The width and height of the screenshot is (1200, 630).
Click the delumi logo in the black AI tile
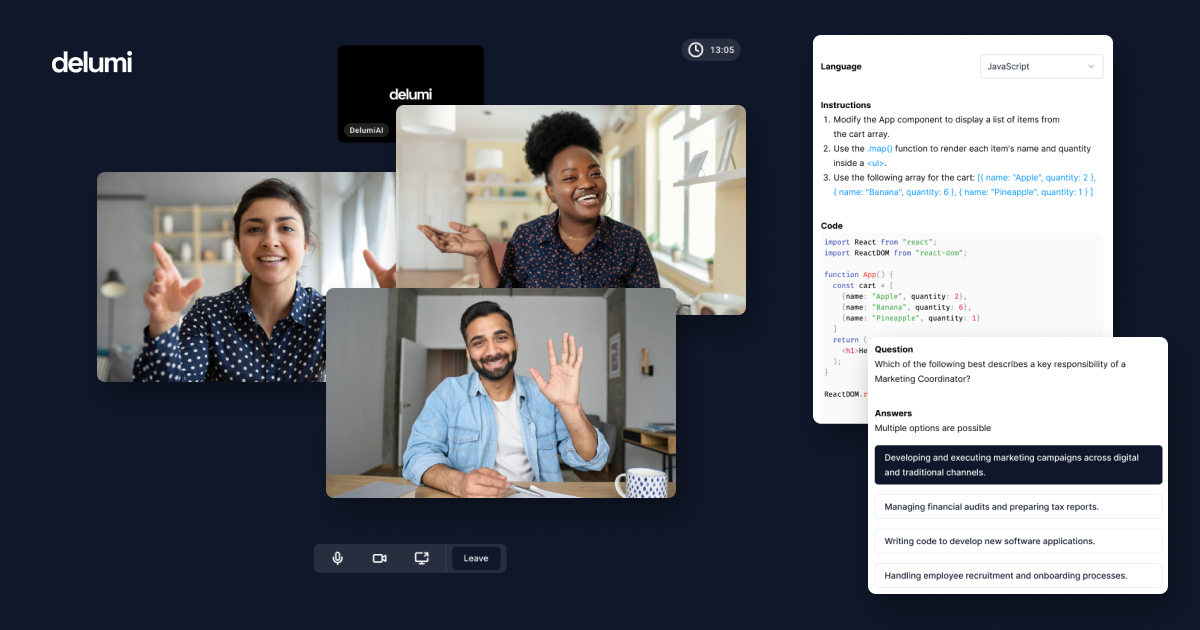pos(410,94)
